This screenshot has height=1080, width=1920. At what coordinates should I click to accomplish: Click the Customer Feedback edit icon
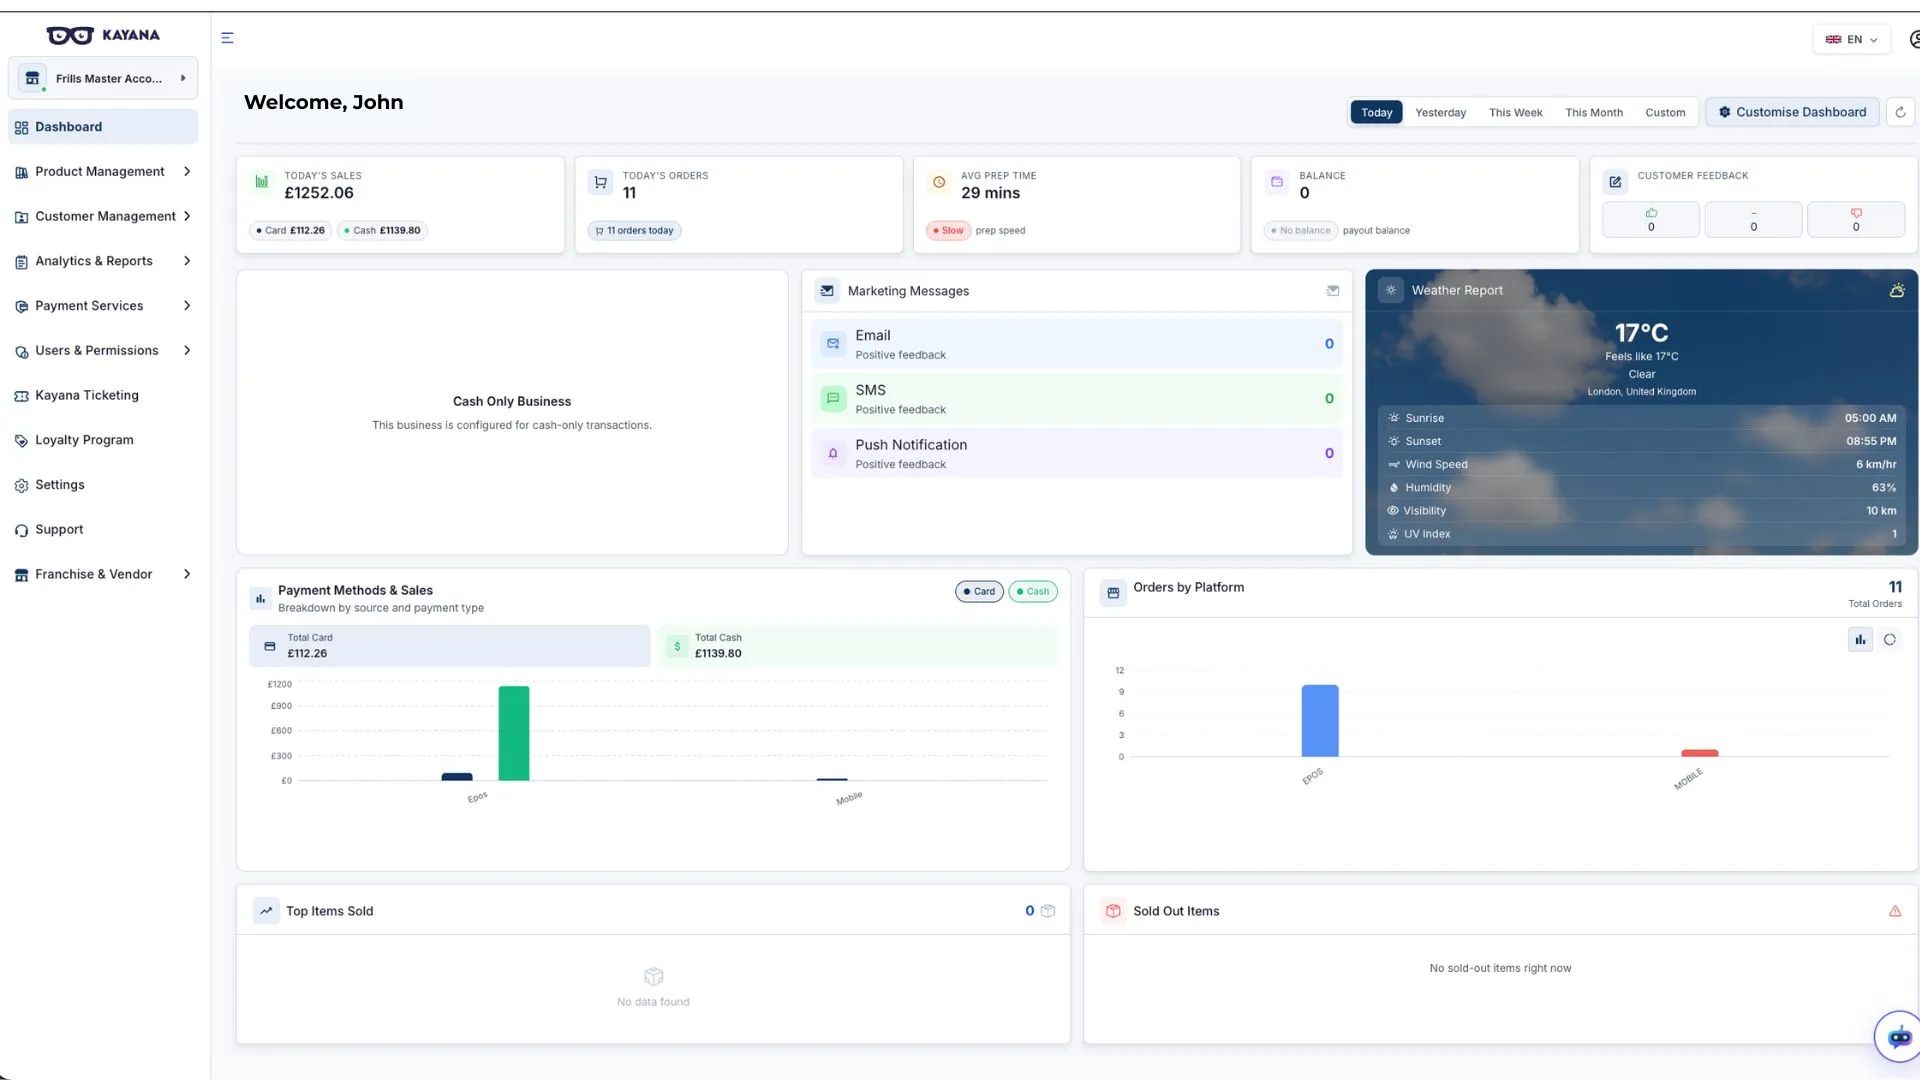[1615, 182]
